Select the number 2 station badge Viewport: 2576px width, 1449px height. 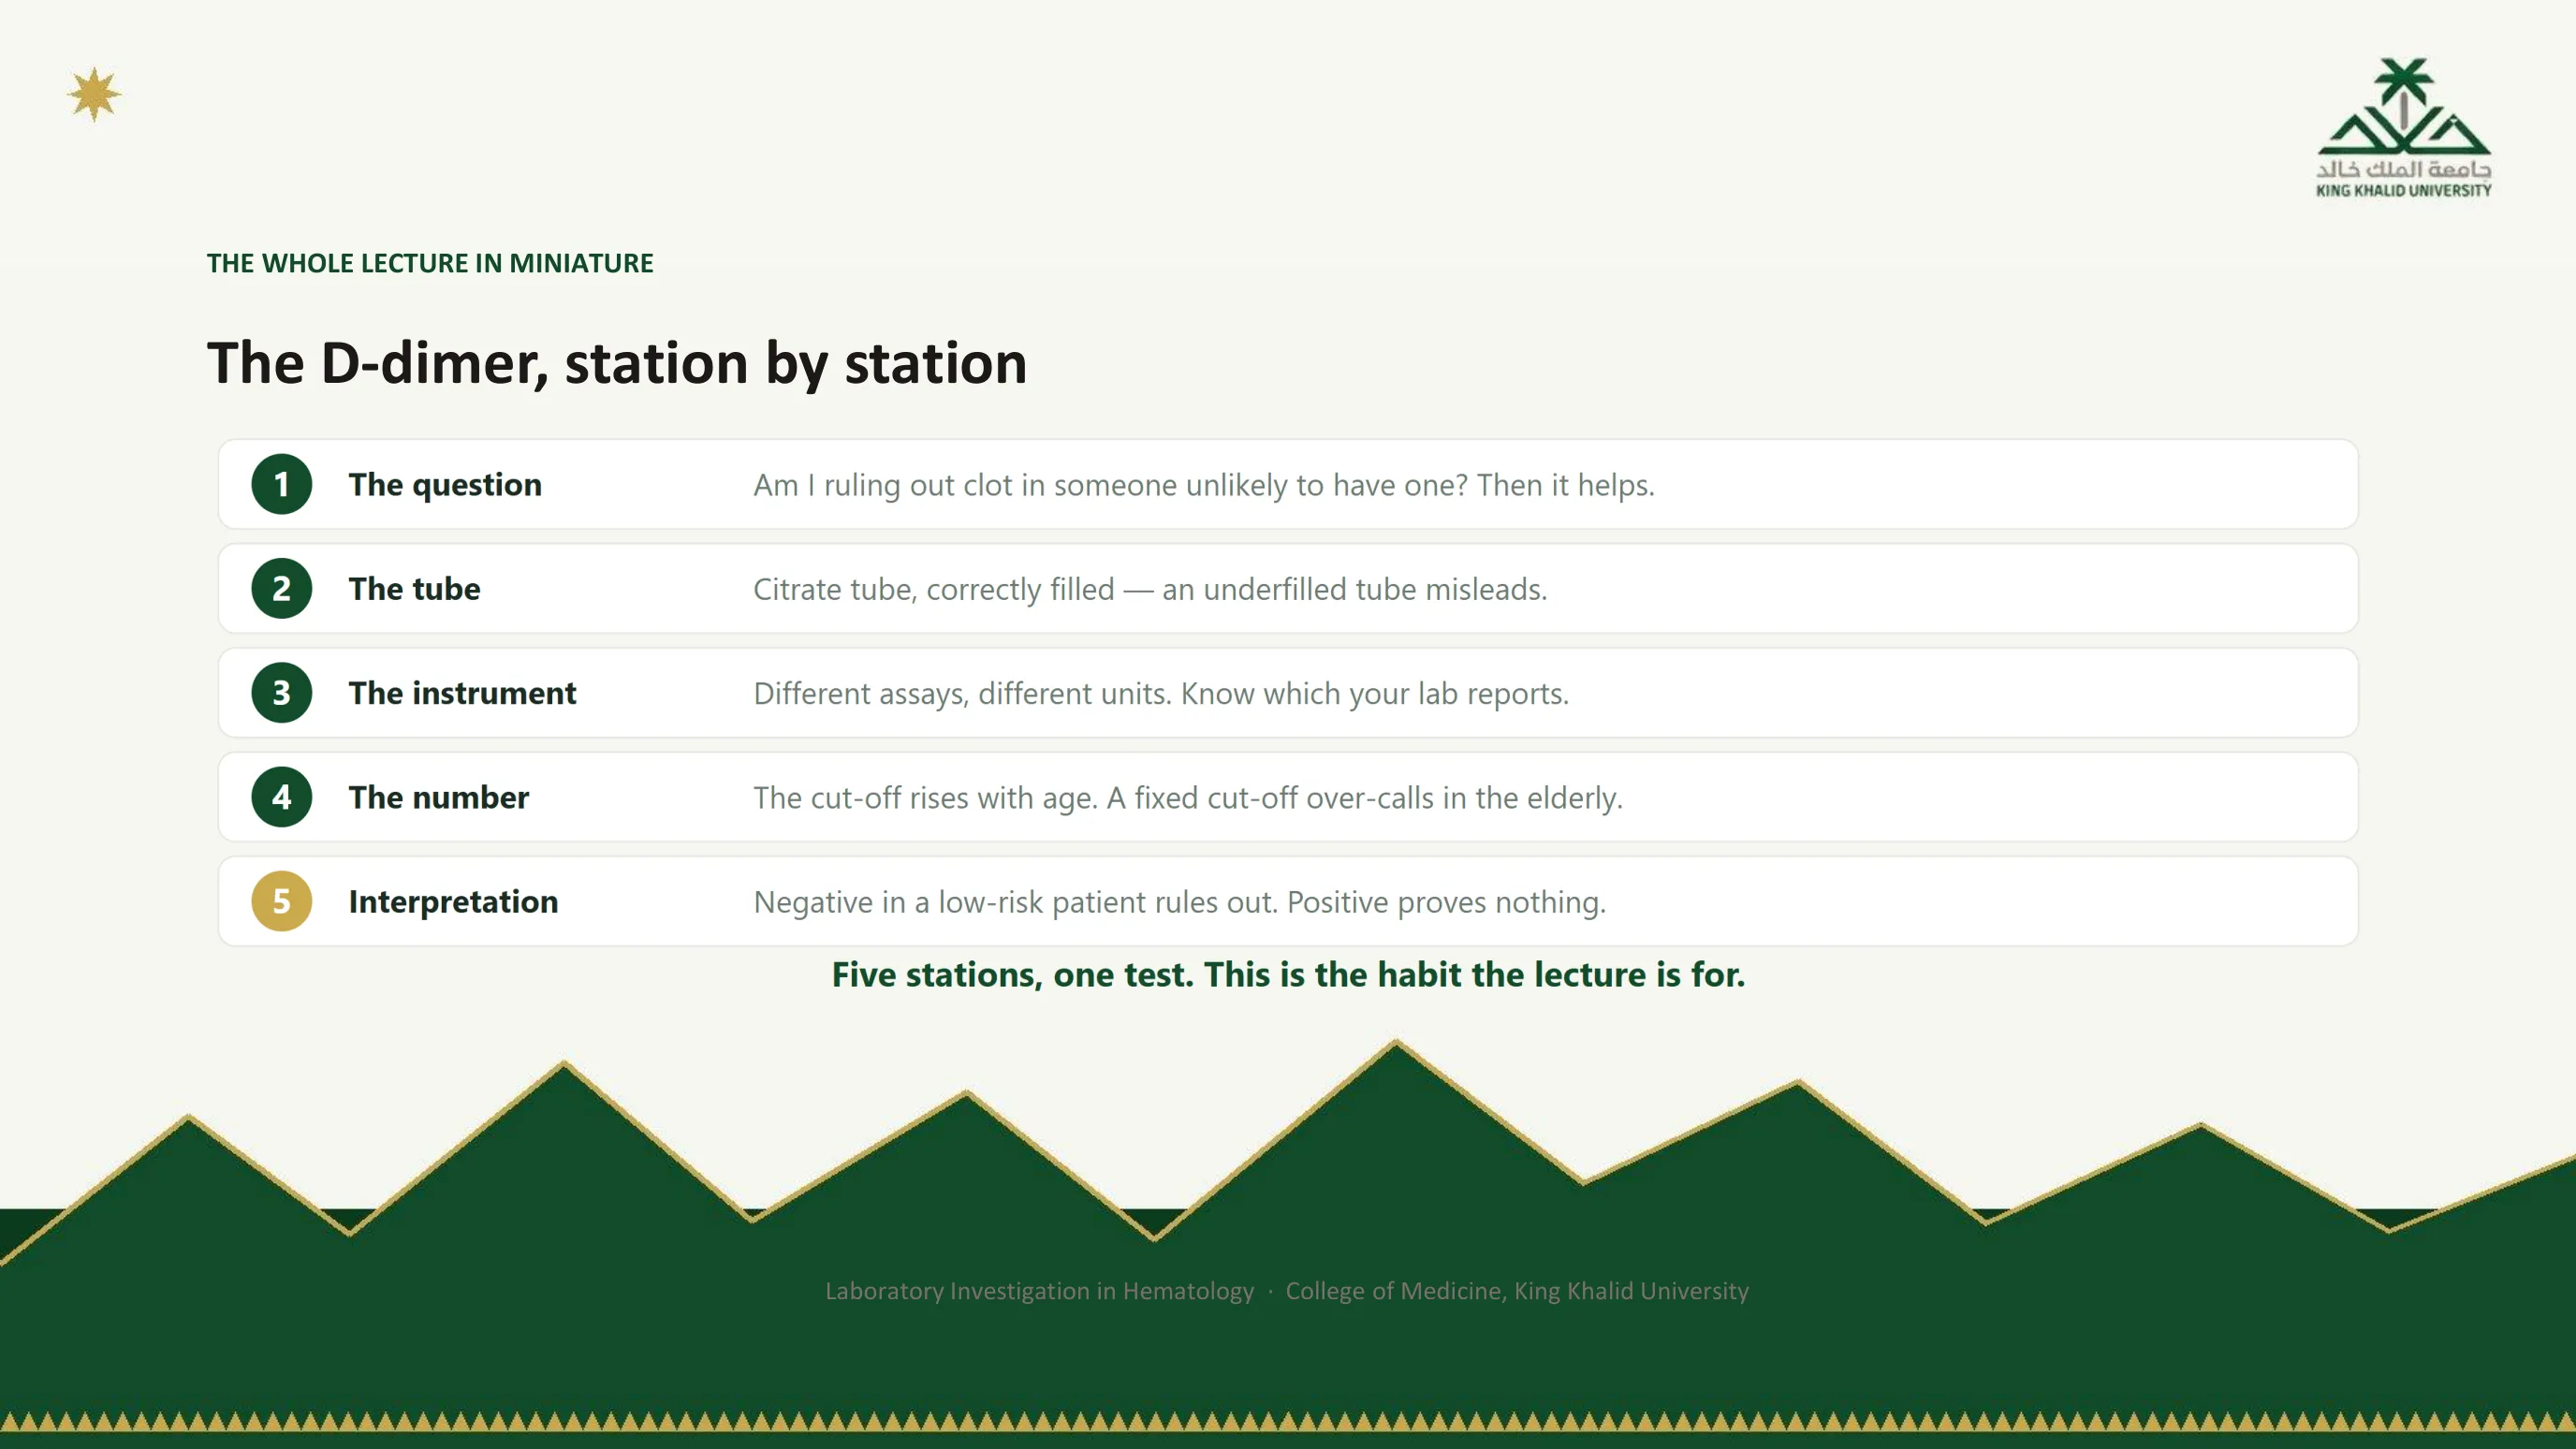coord(281,588)
